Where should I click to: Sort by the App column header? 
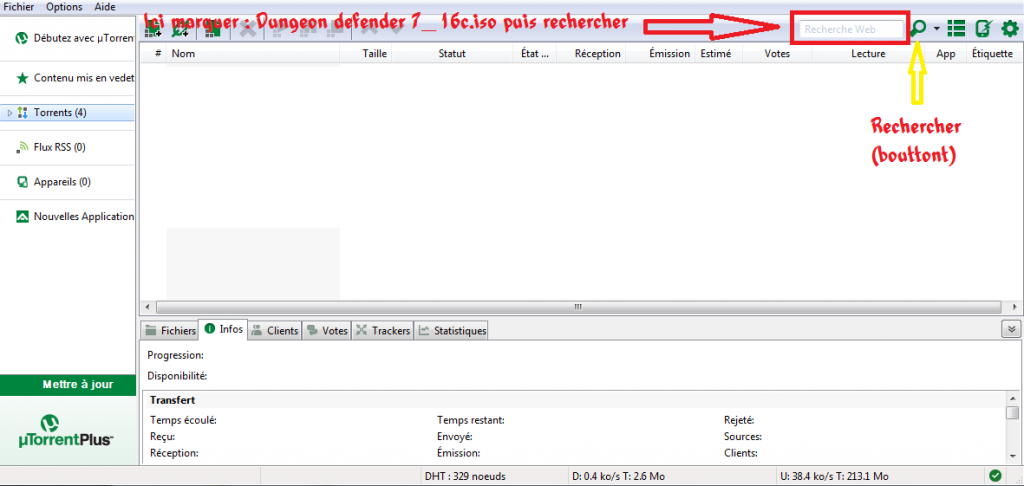point(945,54)
